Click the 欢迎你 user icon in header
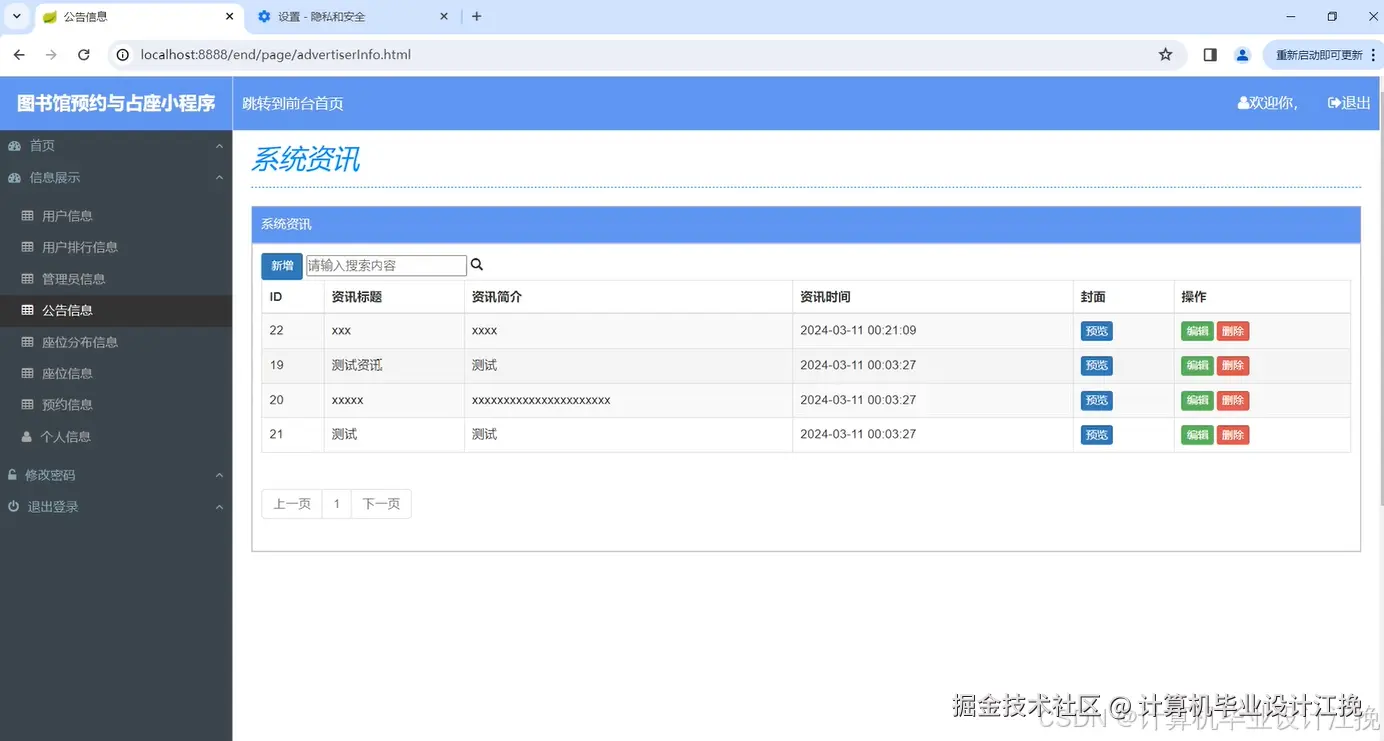 coord(1243,103)
